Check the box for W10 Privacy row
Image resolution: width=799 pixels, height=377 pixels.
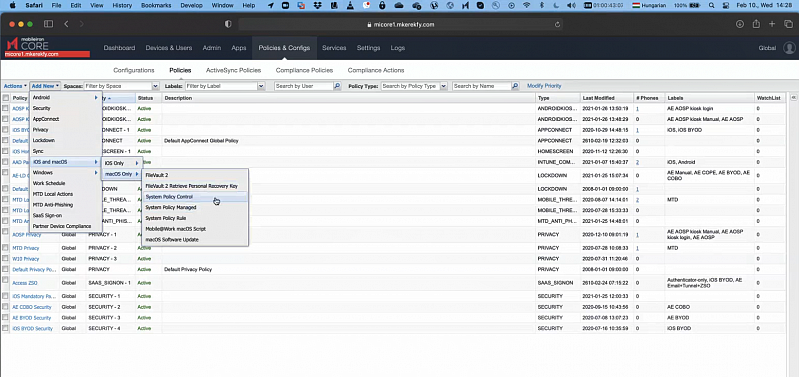pos(6,259)
